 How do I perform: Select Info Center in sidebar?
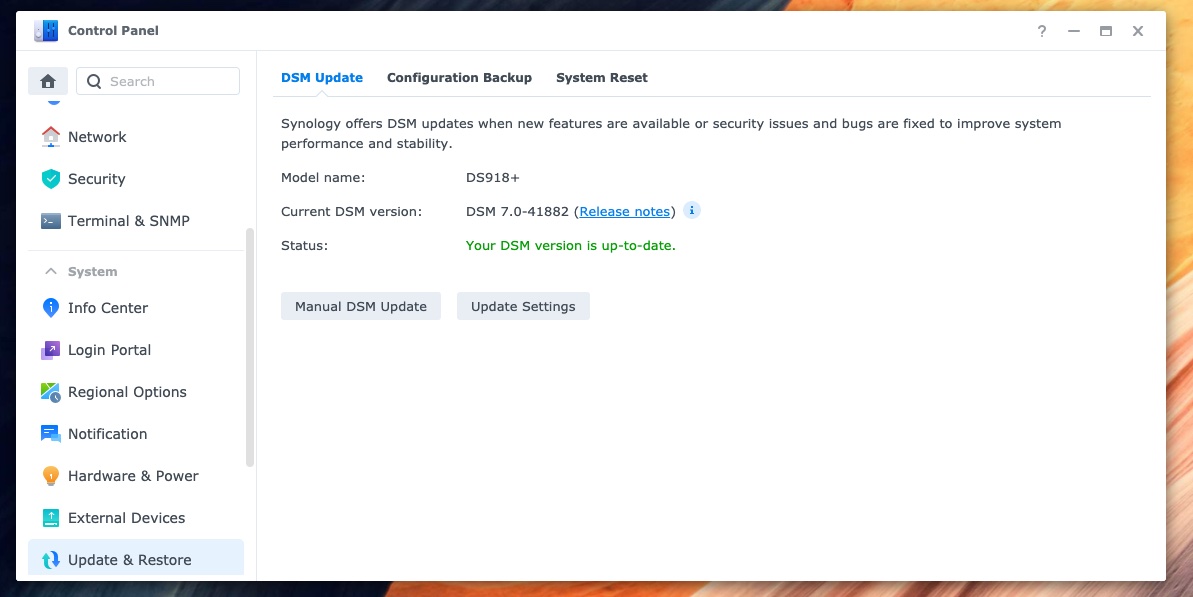pyautogui.click(x=135, y=308)
